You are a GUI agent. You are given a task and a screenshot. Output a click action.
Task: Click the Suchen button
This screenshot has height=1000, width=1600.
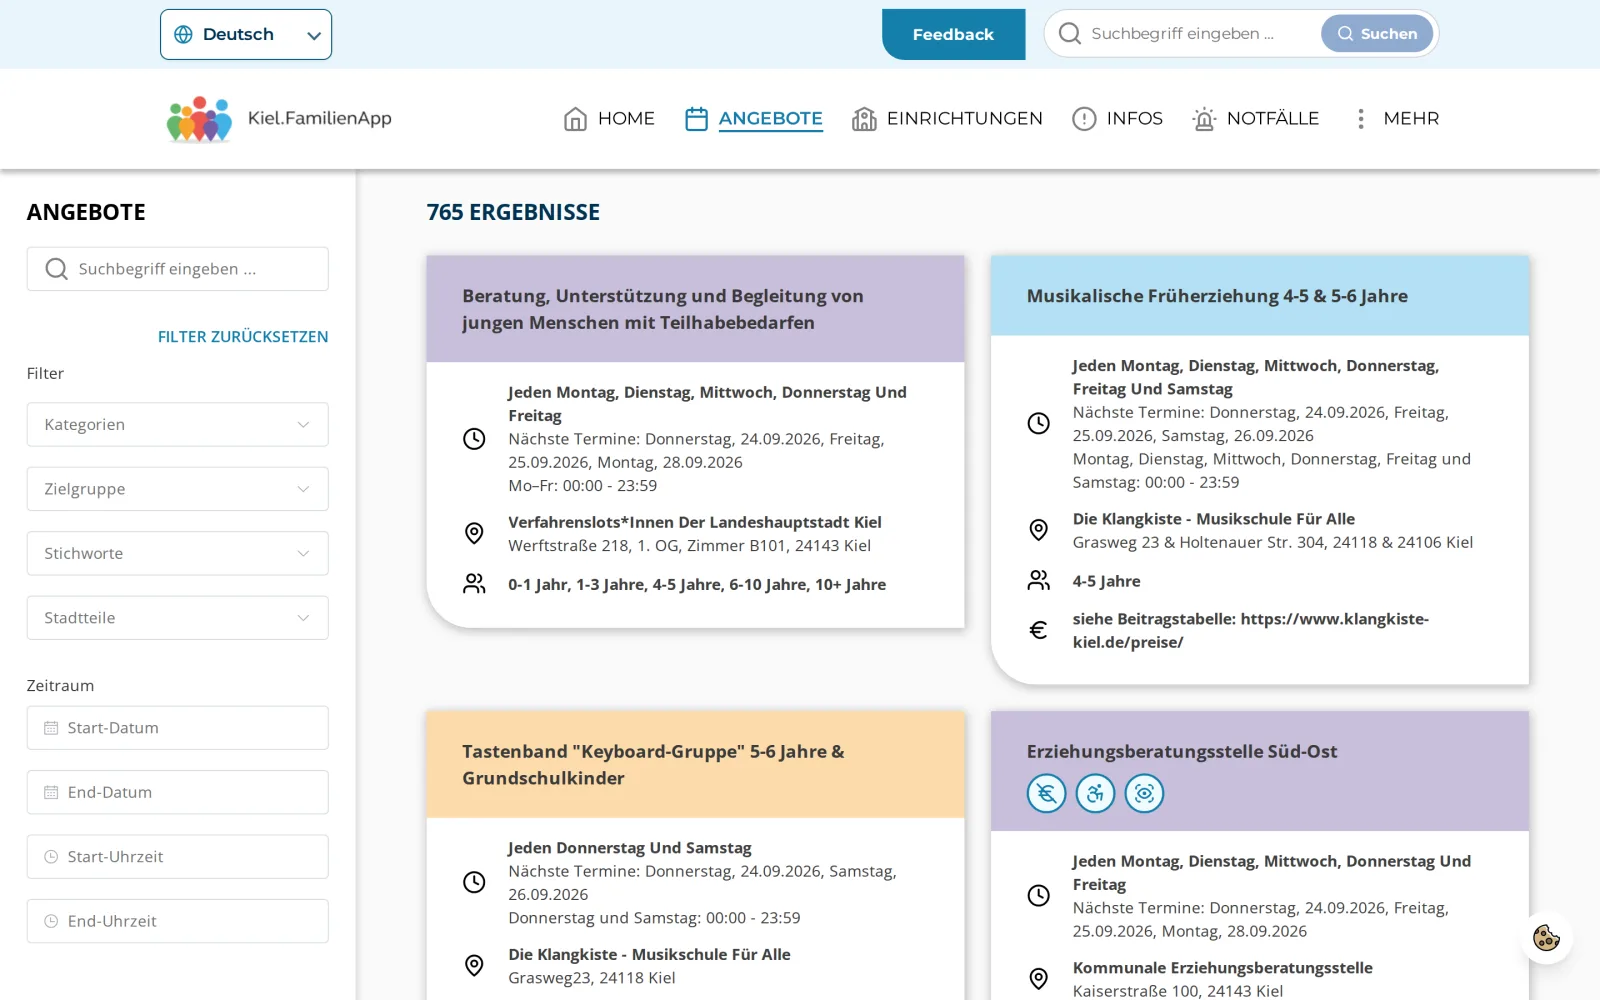(1377, 34)
